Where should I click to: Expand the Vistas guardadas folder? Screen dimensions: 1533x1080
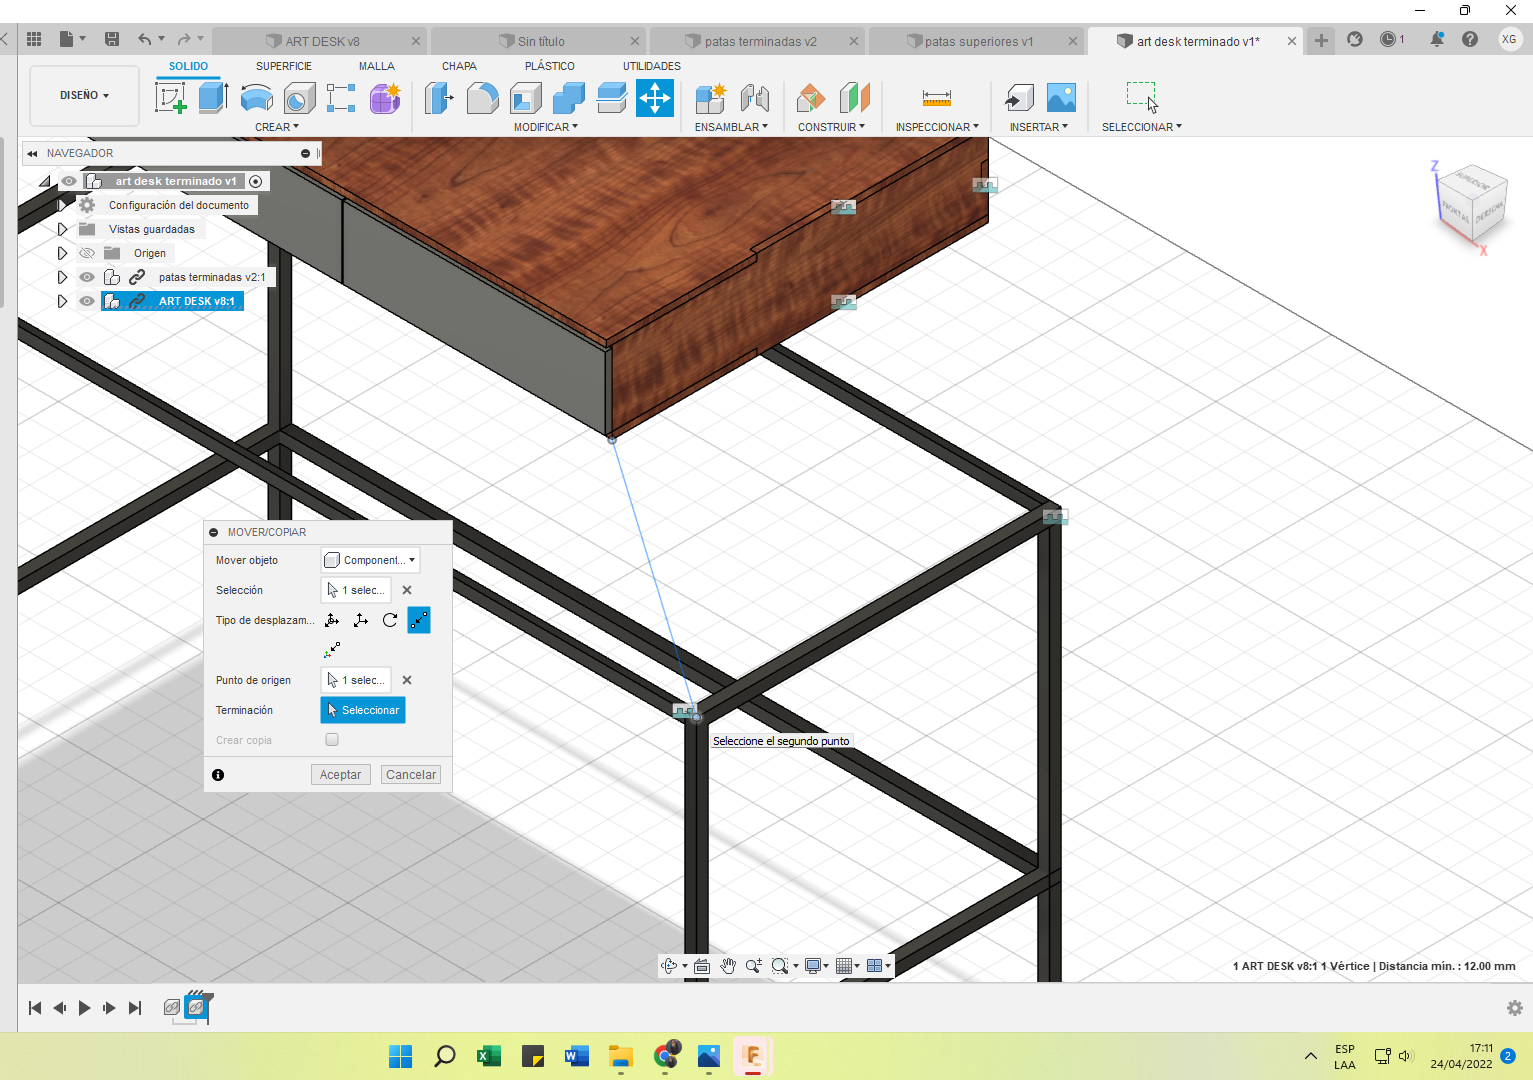coord(62,229)
